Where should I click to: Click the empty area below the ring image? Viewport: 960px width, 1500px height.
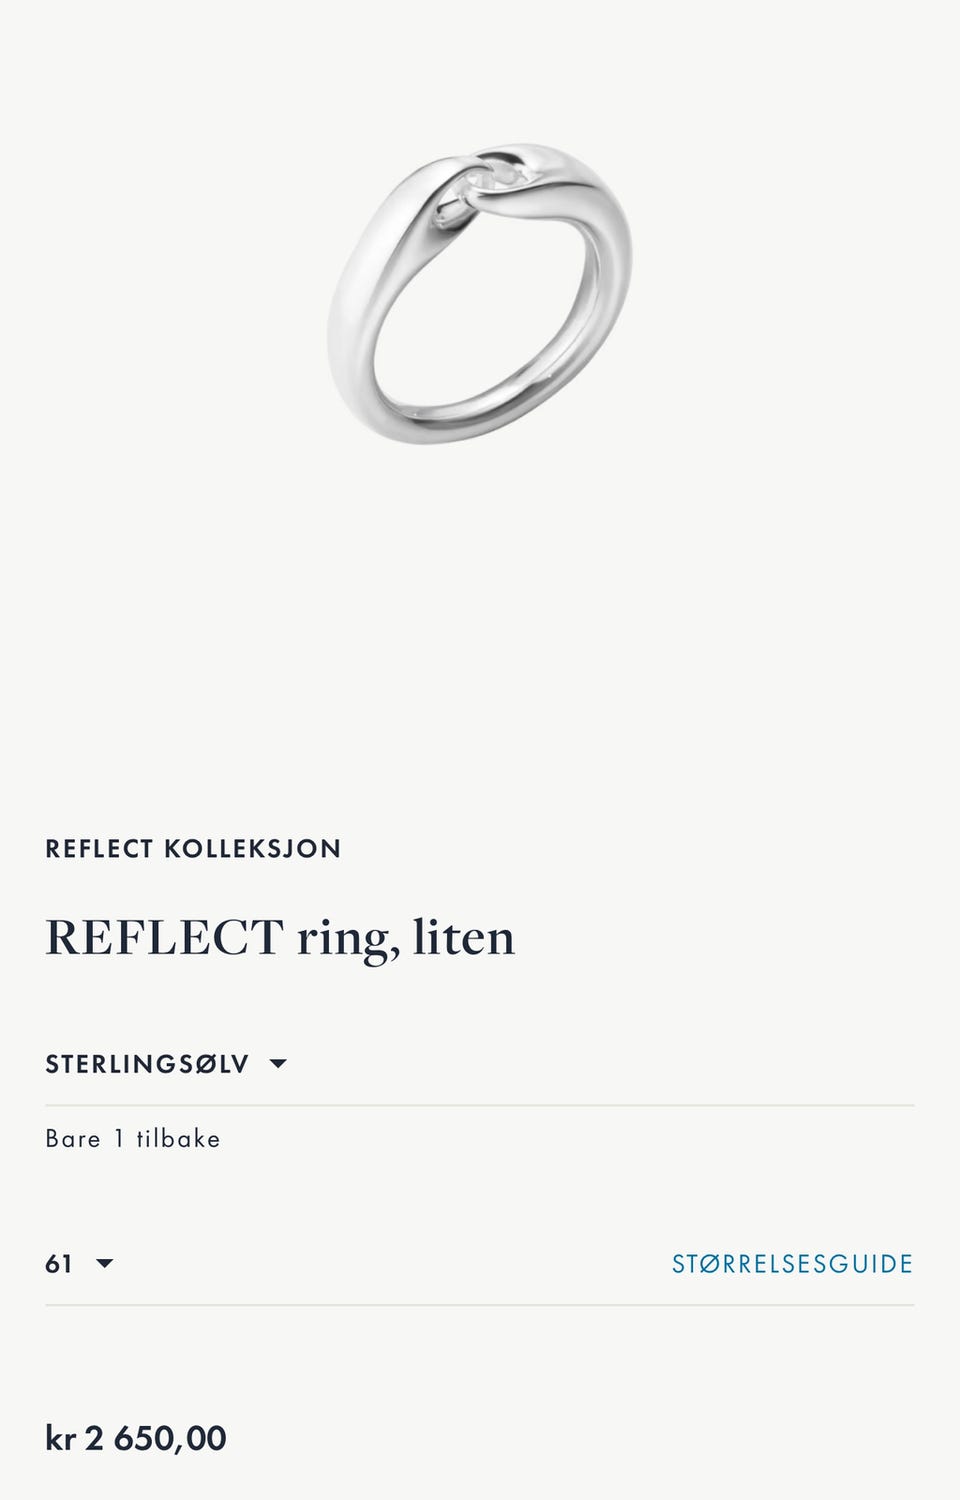tap(480, 620)
